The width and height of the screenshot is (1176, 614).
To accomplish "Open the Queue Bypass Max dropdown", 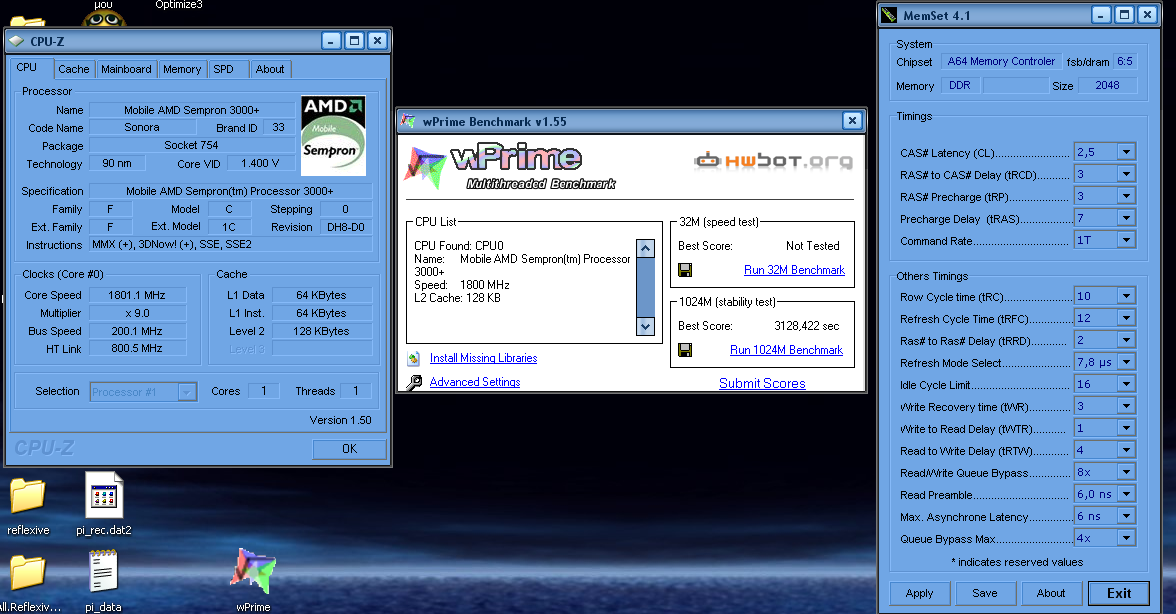I will coord(1126,538).
